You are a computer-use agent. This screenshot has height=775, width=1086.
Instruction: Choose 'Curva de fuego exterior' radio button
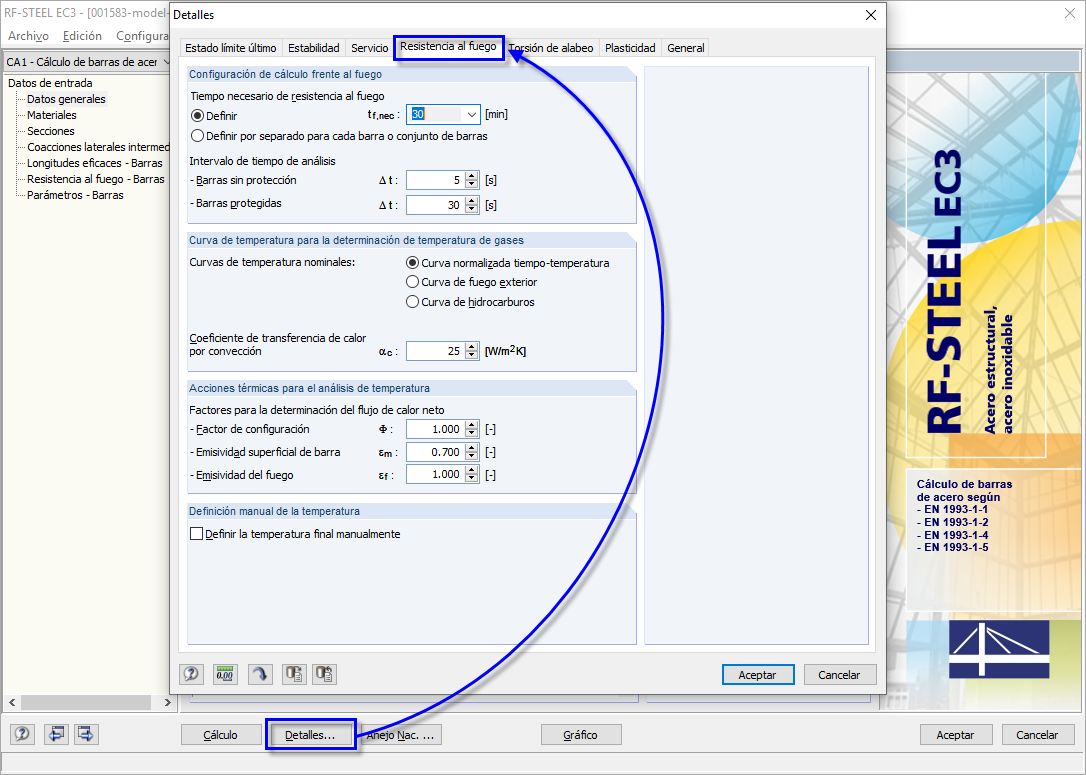coord(412,282)
